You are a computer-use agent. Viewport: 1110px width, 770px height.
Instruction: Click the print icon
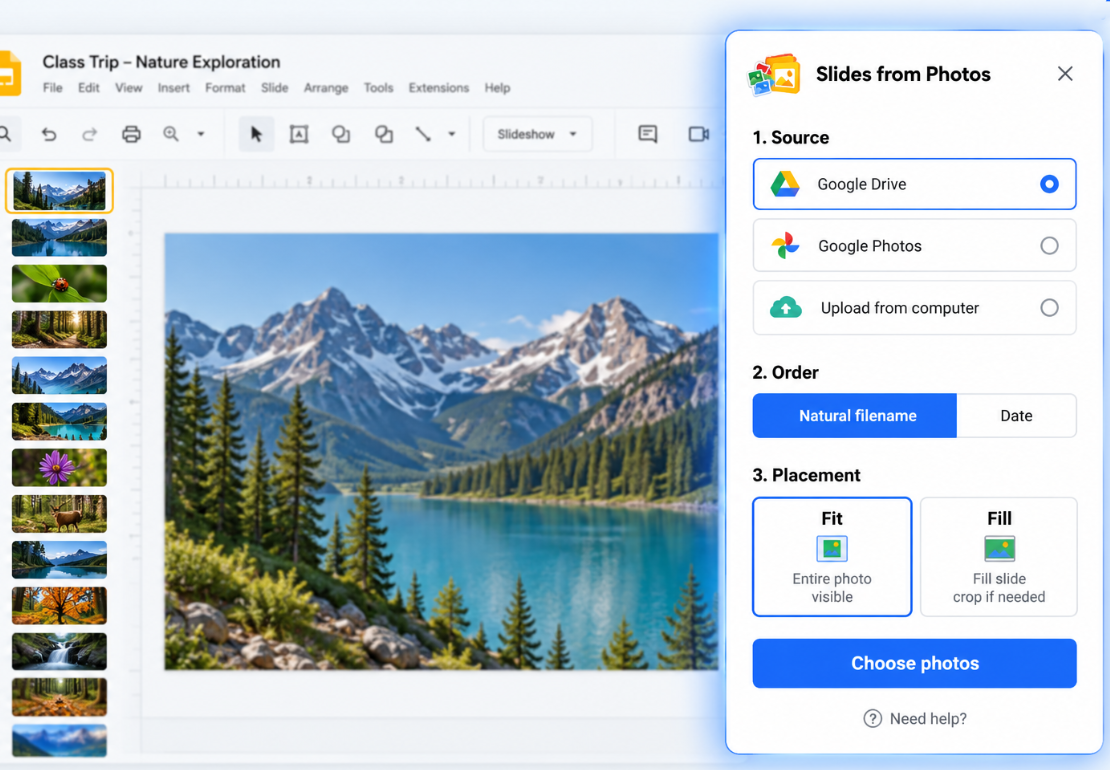point(131,134)
